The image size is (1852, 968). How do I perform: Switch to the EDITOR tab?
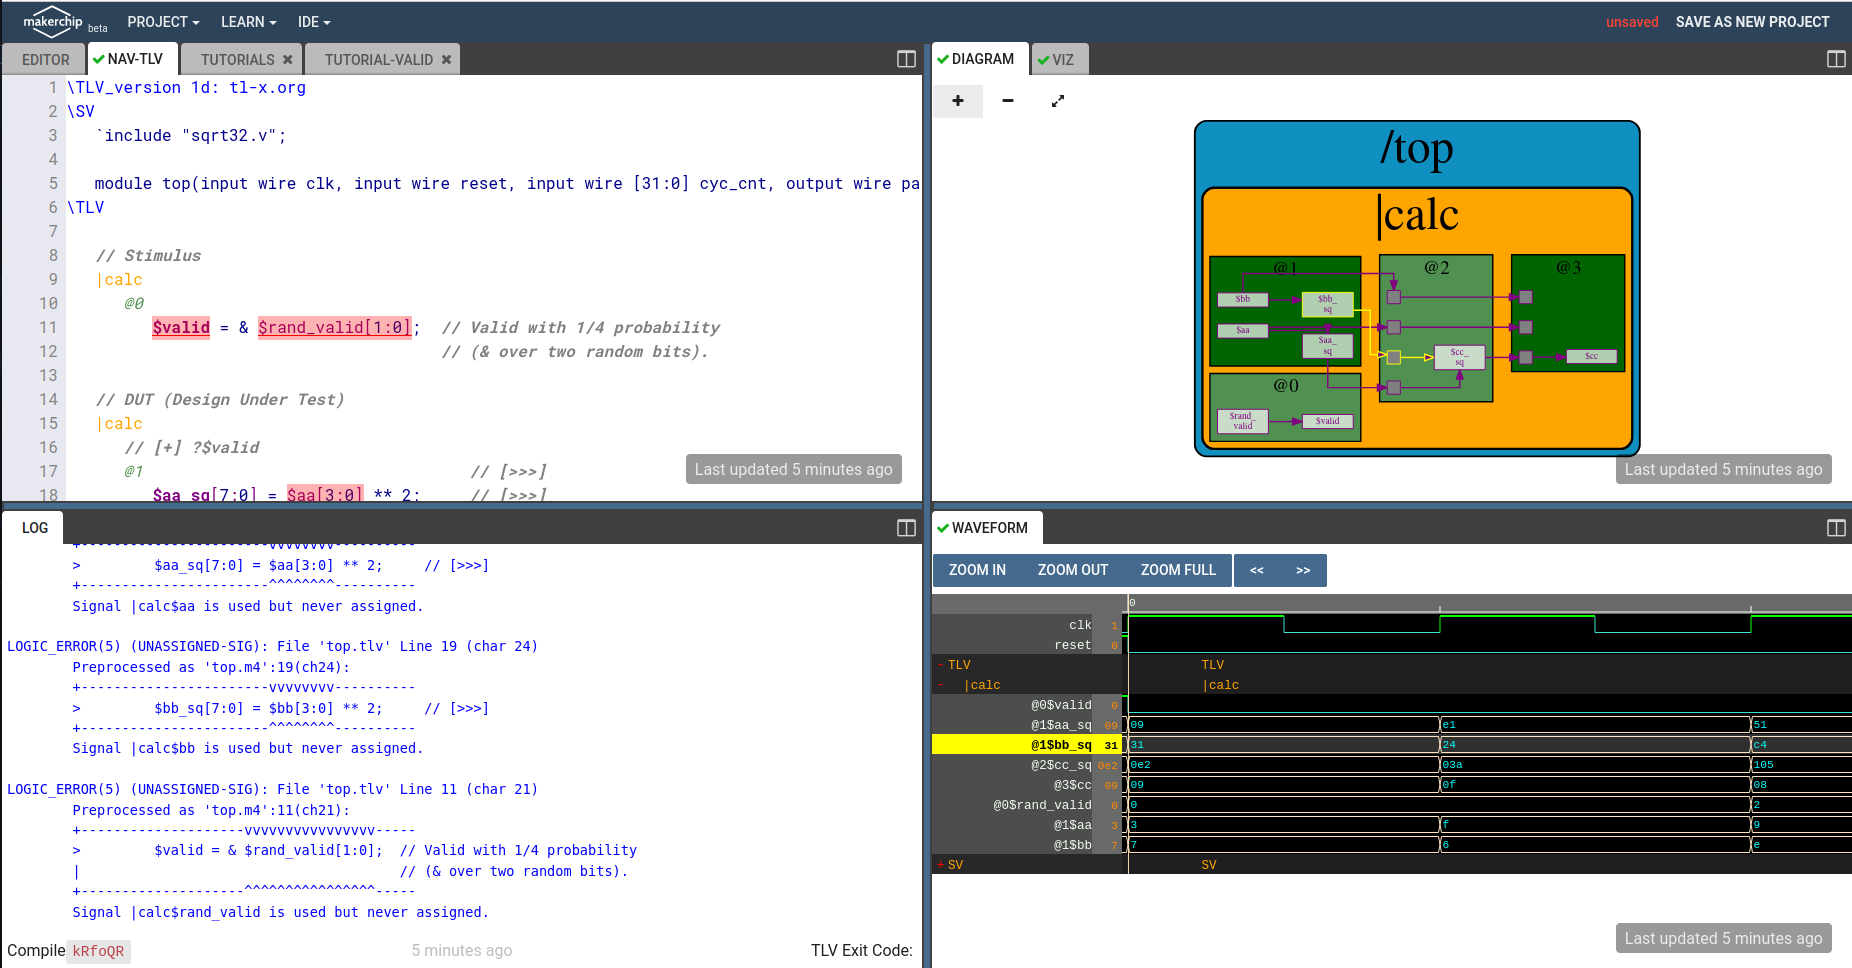point(43,59)
